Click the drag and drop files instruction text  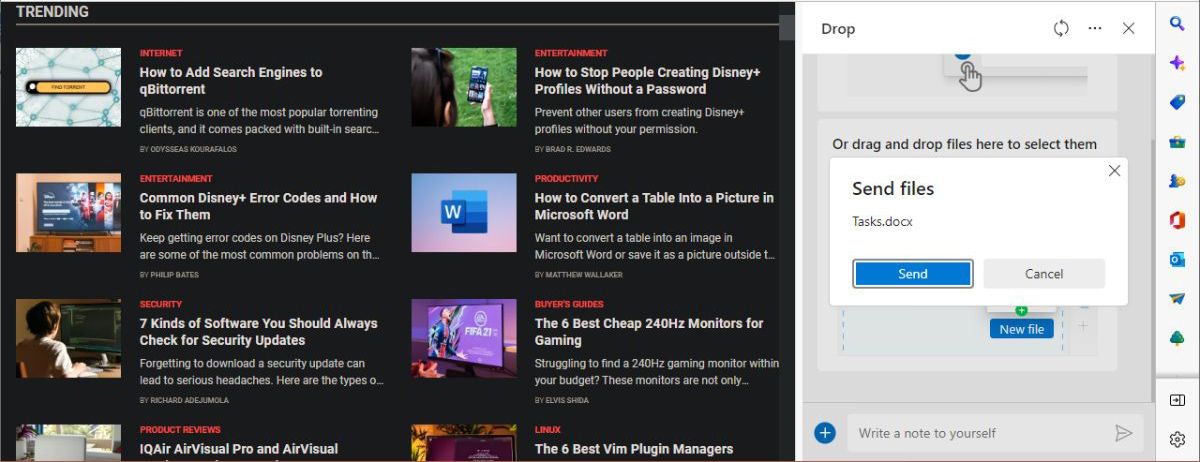click(964, 144)
